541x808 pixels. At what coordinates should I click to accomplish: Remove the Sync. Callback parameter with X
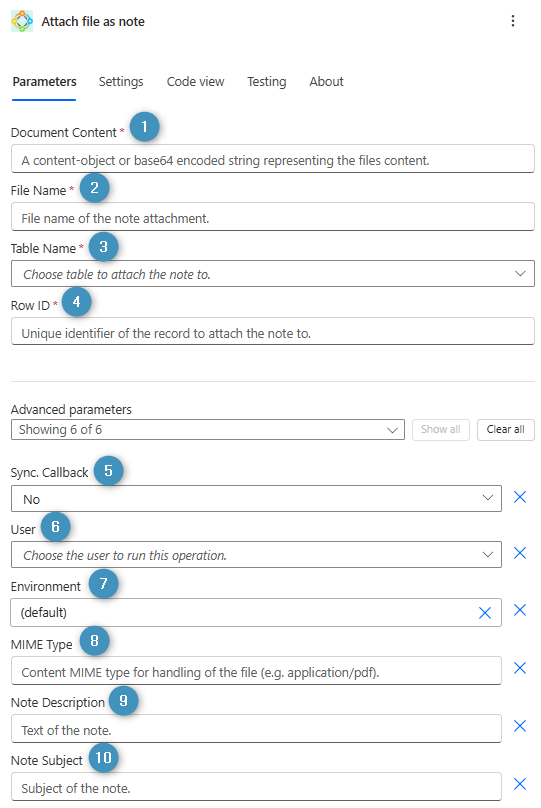tap(520, 497)
